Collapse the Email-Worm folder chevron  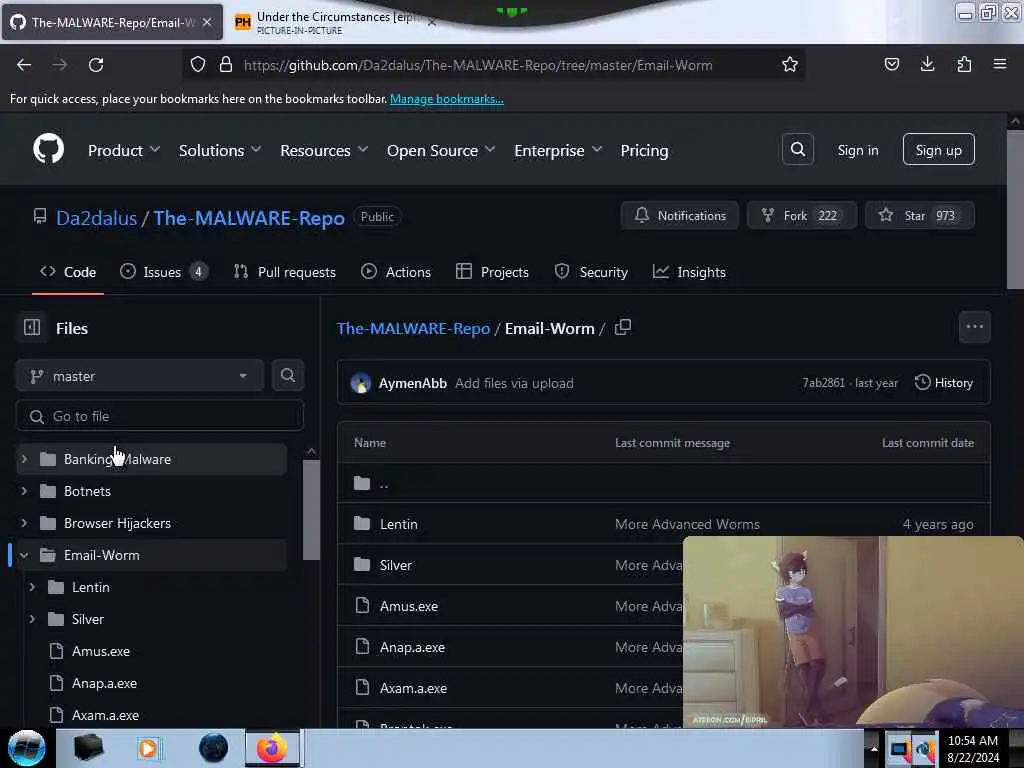coord(24,555)
